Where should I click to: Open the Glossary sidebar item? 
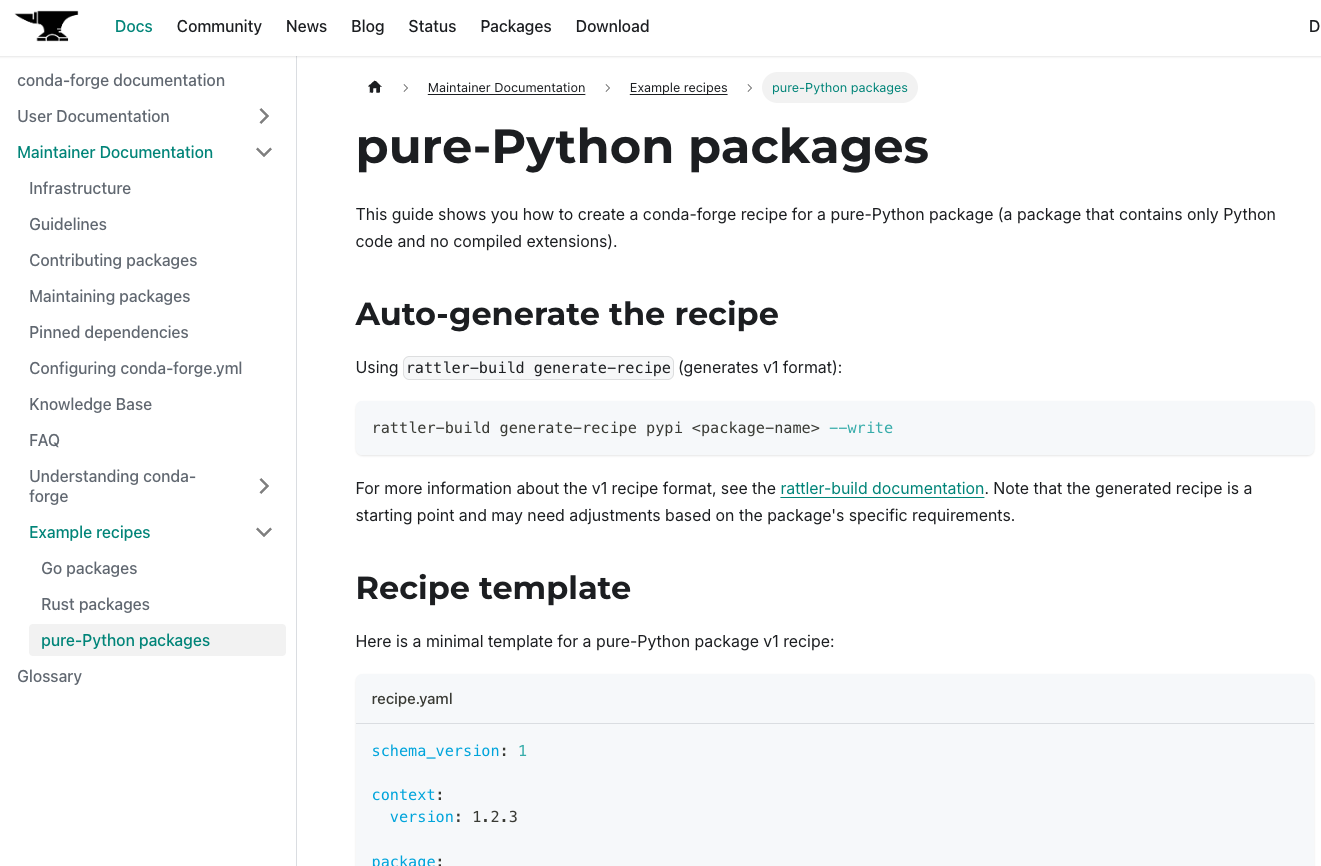coord(49,676)
